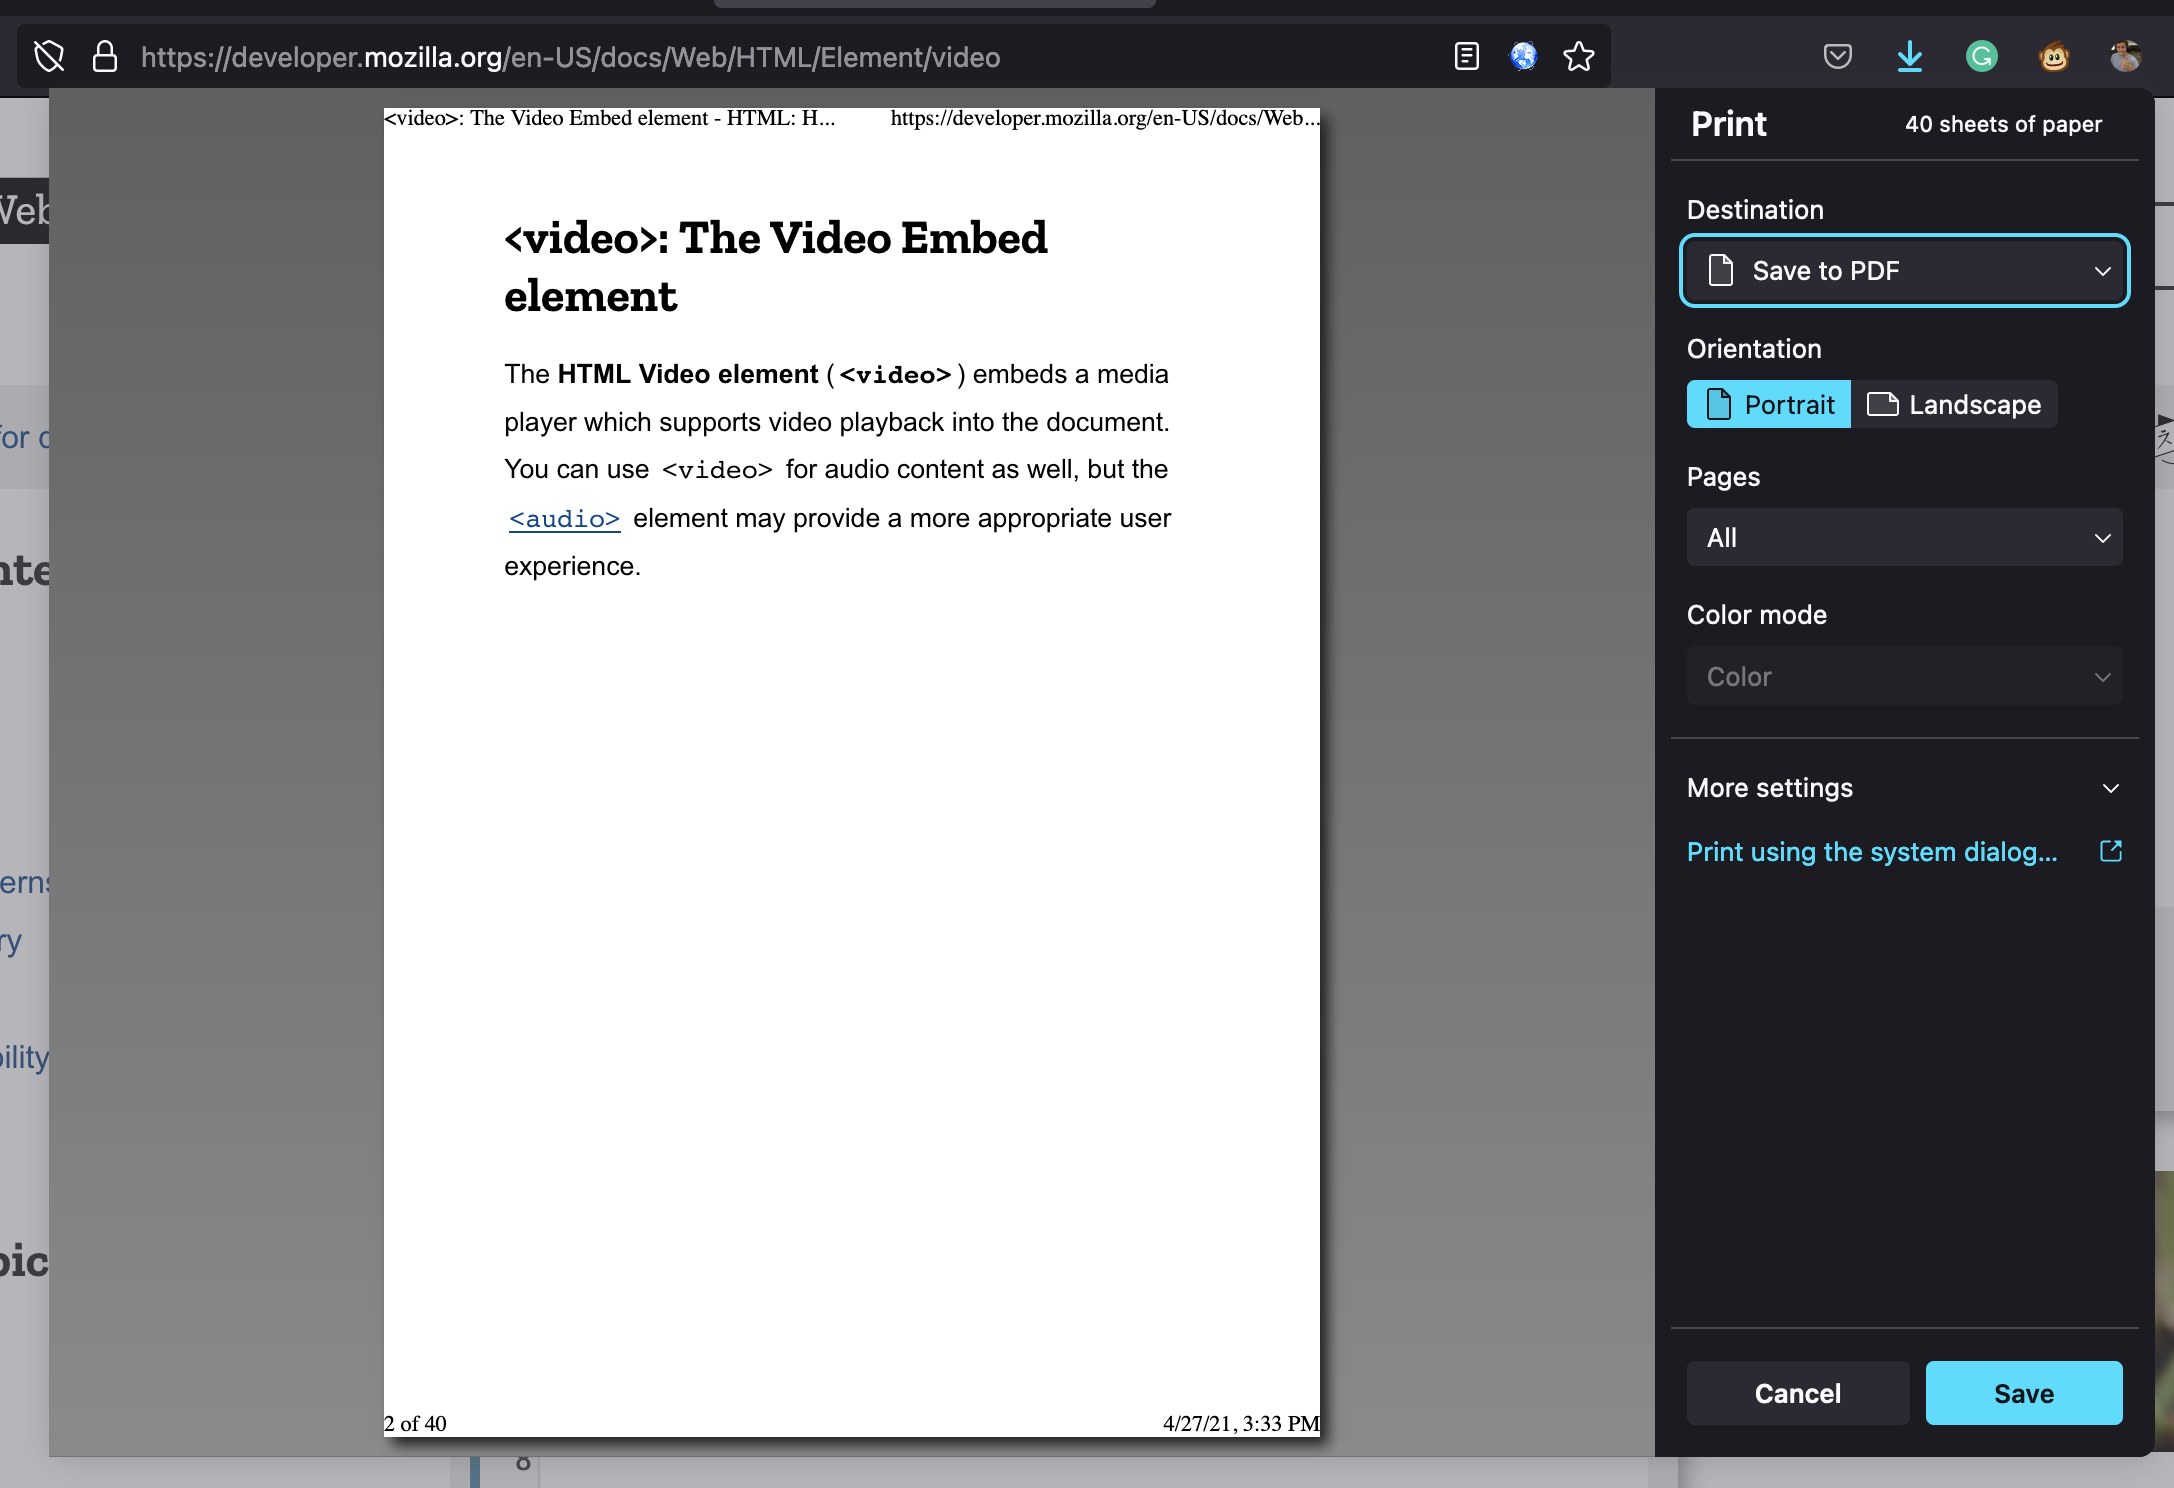The height and width of the screenshot is (1488, 2174).
Task: Click the padlock site security icon
Action: (x=104, y=57)
